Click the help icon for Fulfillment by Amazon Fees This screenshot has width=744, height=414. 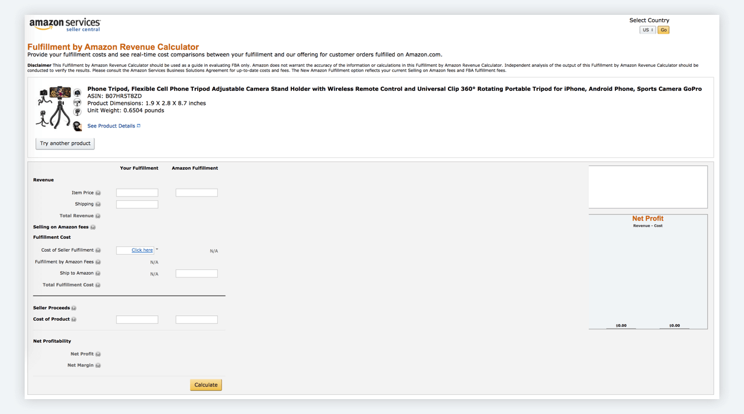point(98,262)
